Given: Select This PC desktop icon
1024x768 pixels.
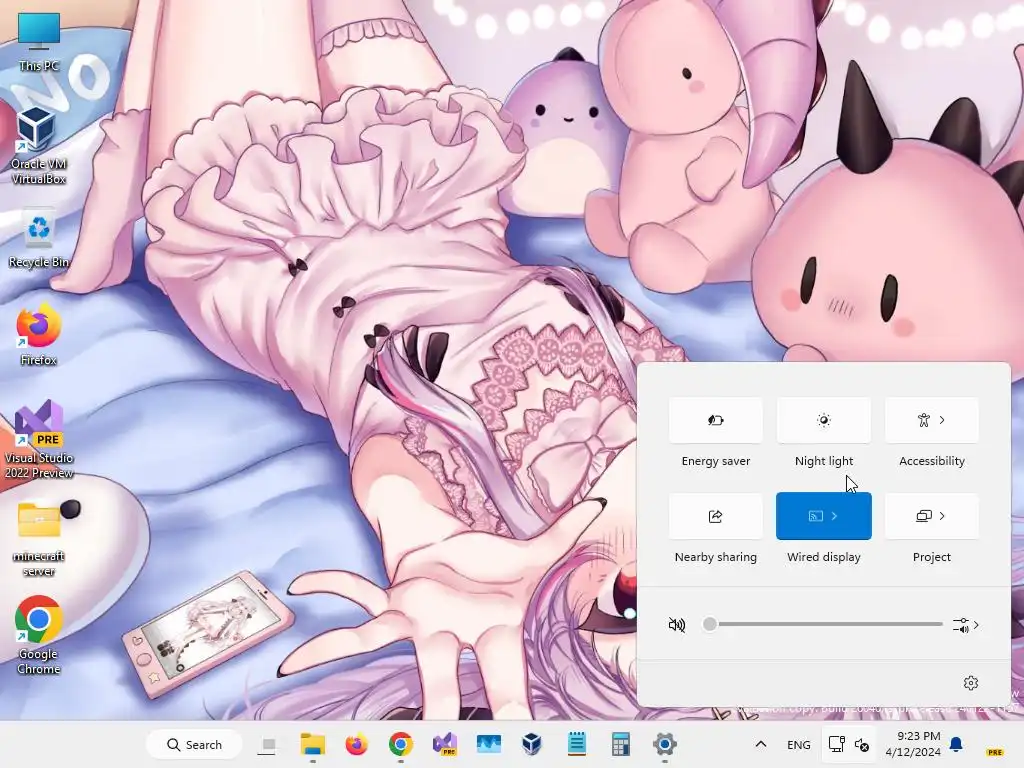Looking at the screenshot, I should tap(39, 42).
